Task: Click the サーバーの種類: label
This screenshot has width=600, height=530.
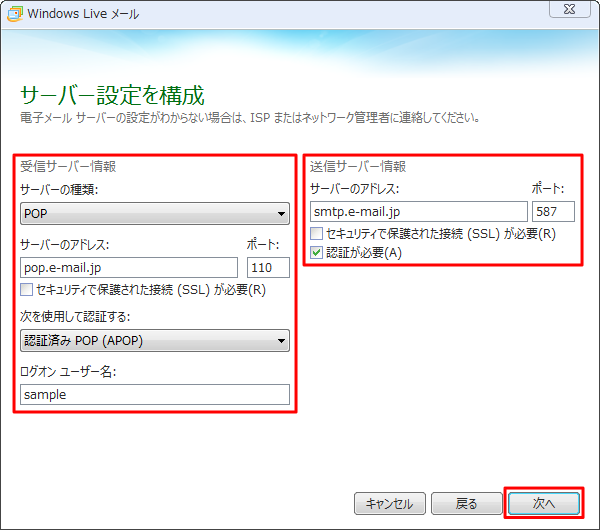Action: coord(59,189)
